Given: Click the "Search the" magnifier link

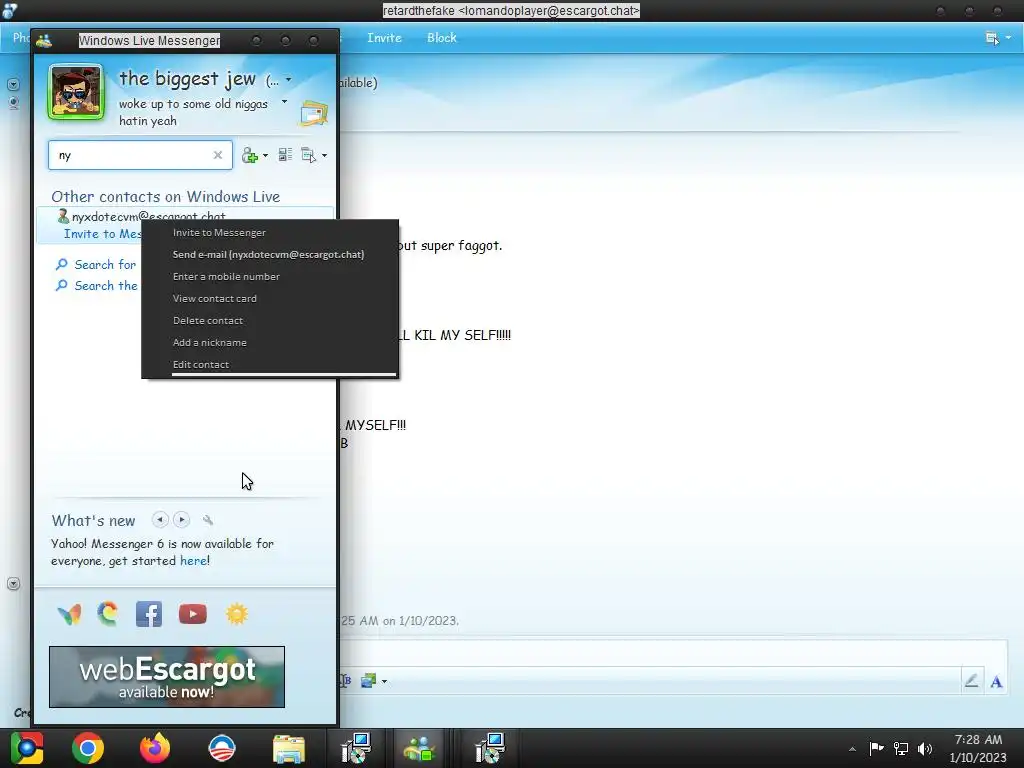Looking at the screenshot, I should tap(97, 285).
